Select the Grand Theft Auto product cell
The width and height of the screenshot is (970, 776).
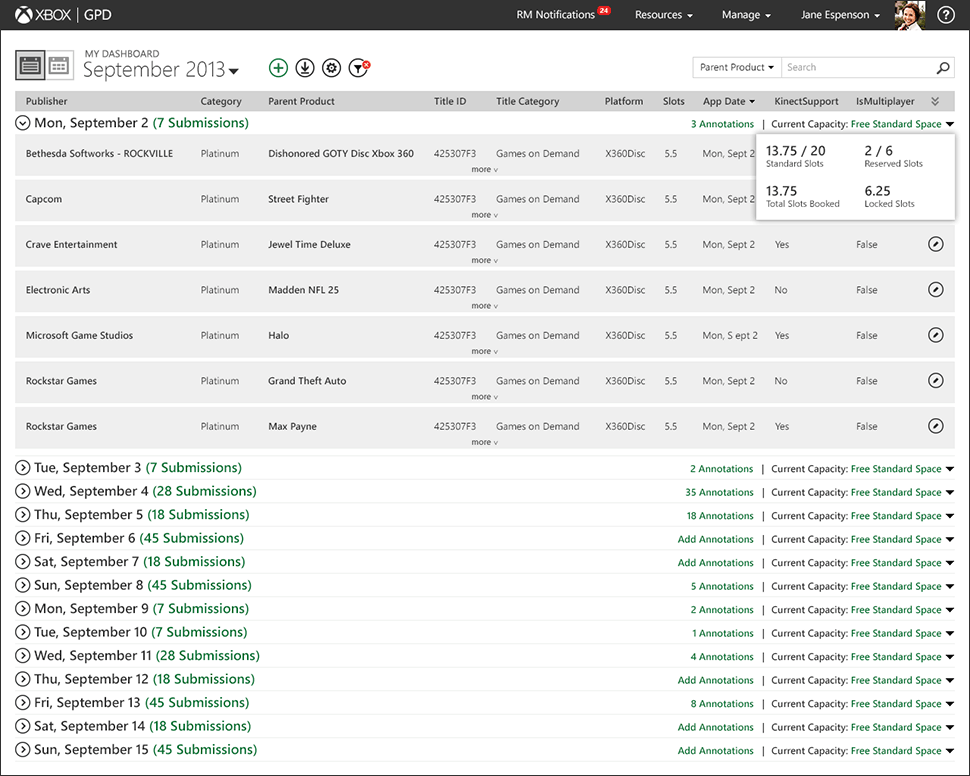coord(307,381)
